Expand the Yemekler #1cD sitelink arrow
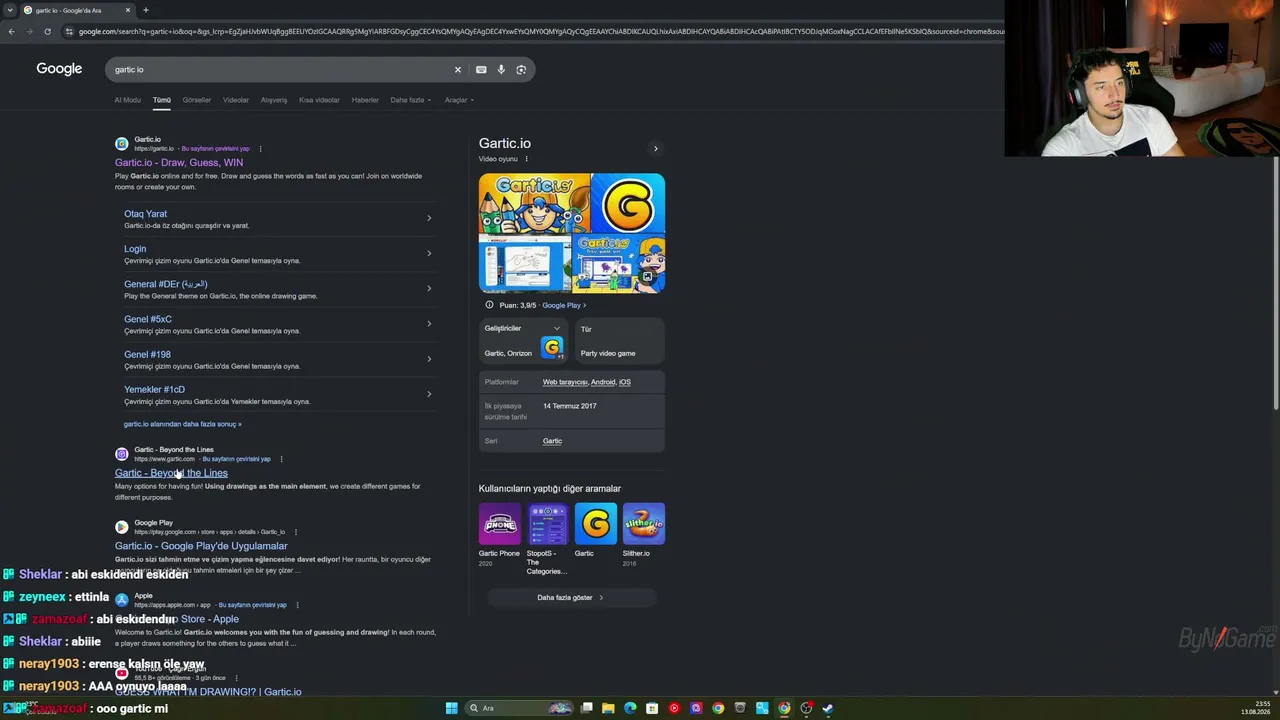Viewport: 1280px width, 720px height. (x=429, y=393)
